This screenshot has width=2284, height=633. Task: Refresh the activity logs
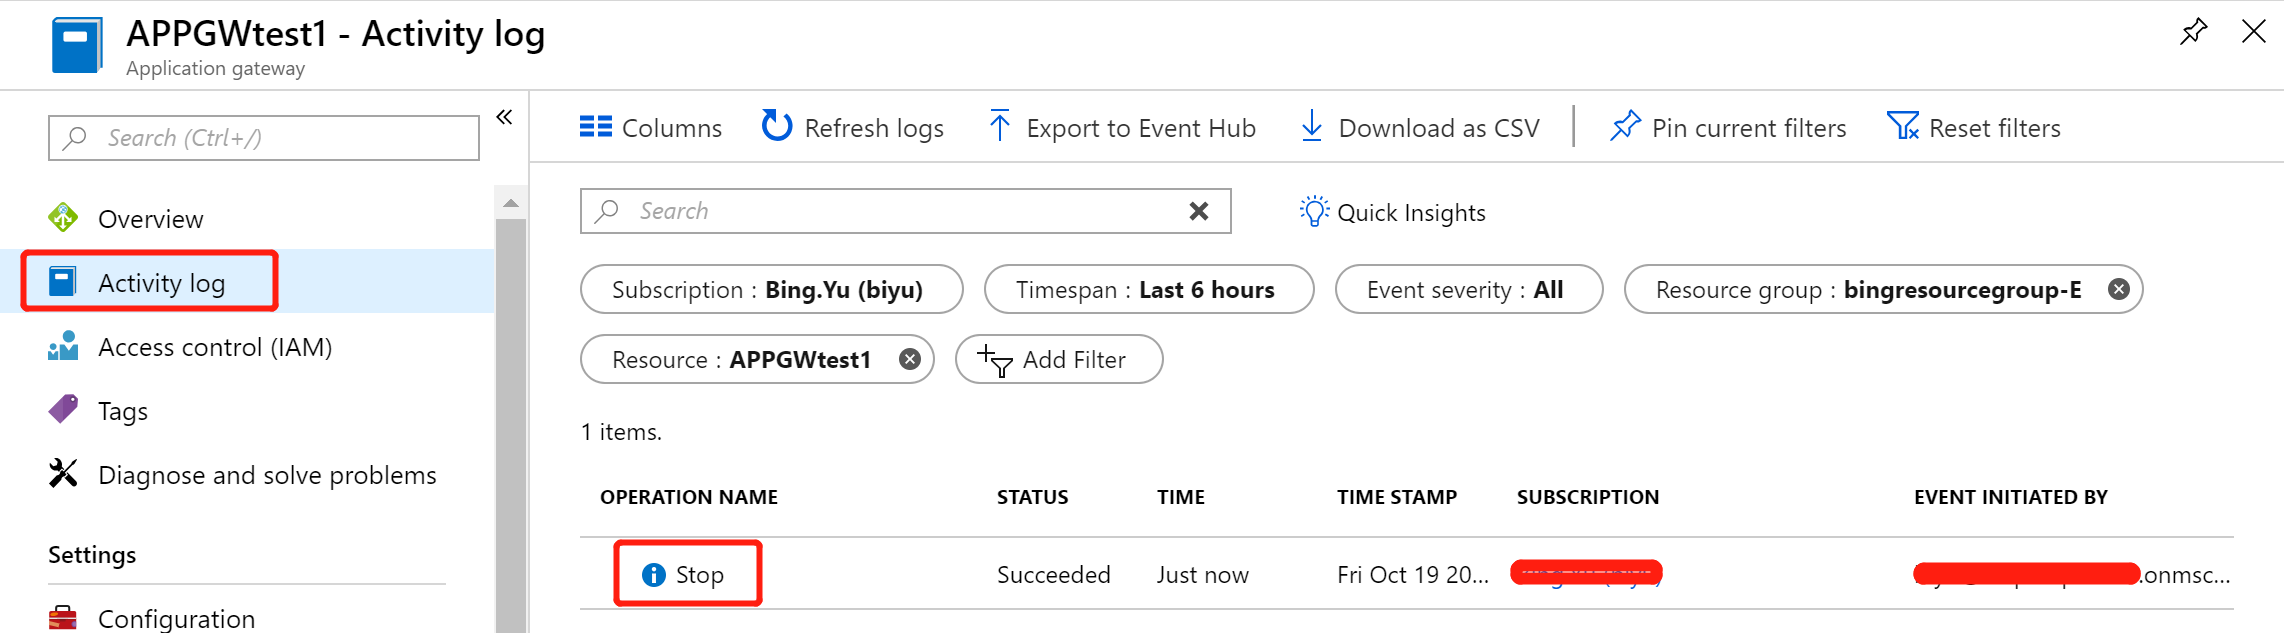coord(852,128)
